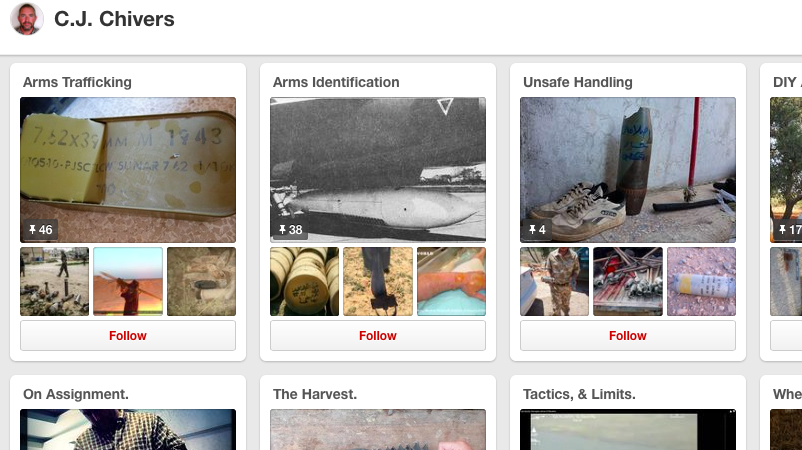Follow the Unsafe Handling board
Image resolution: width=802 pixels, height=450 pixels.
tap(628, 336)
